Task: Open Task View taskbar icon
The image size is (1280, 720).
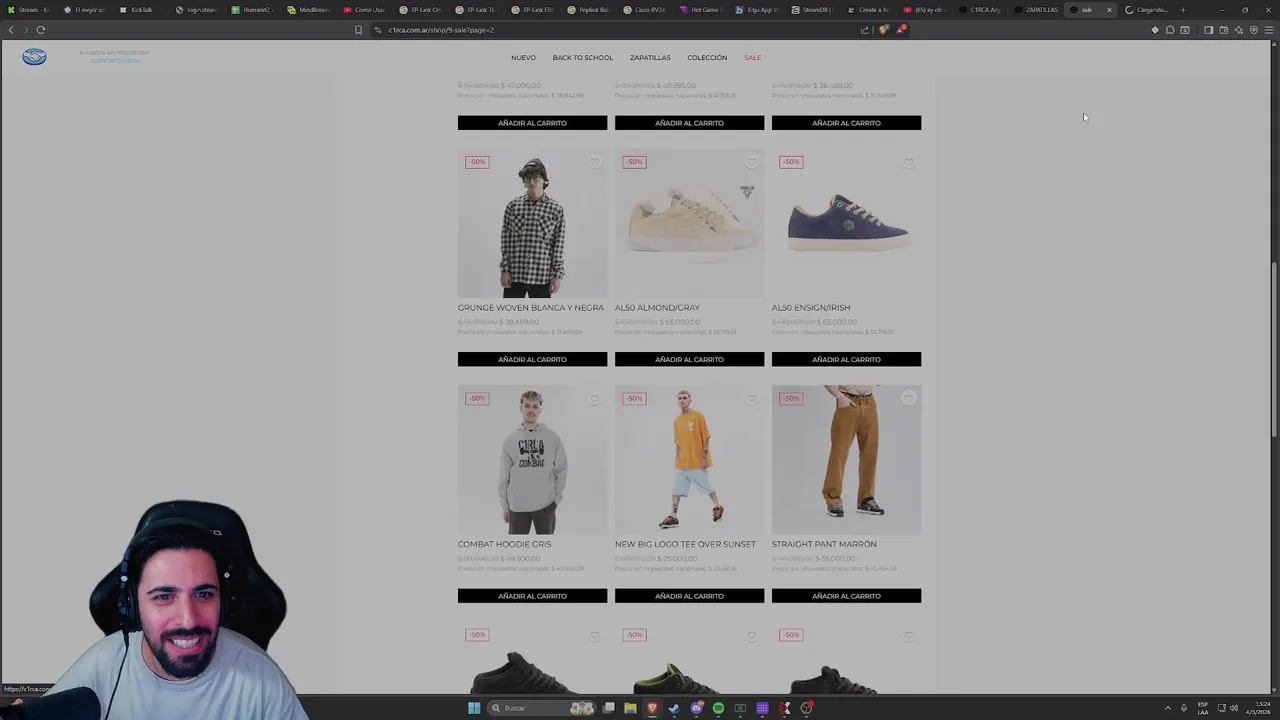Action: click(608, 708)
